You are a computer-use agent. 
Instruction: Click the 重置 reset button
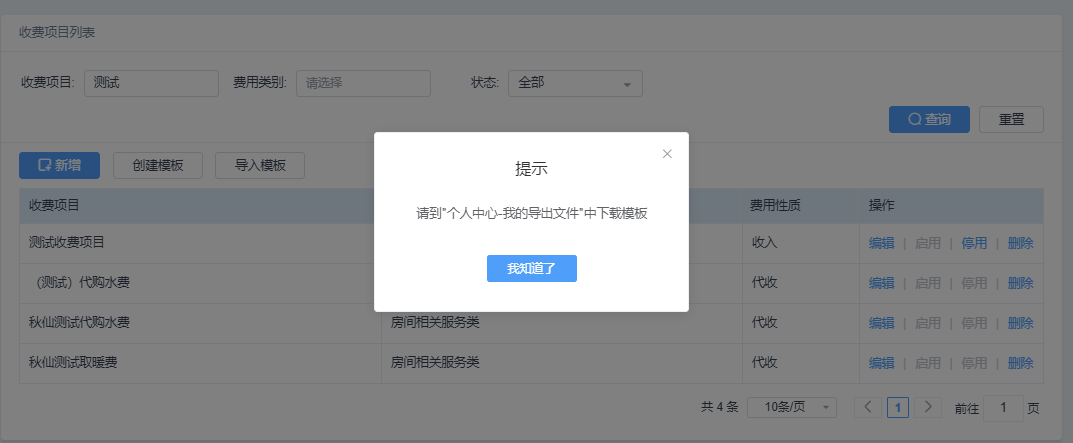[x=1011, y=119]
